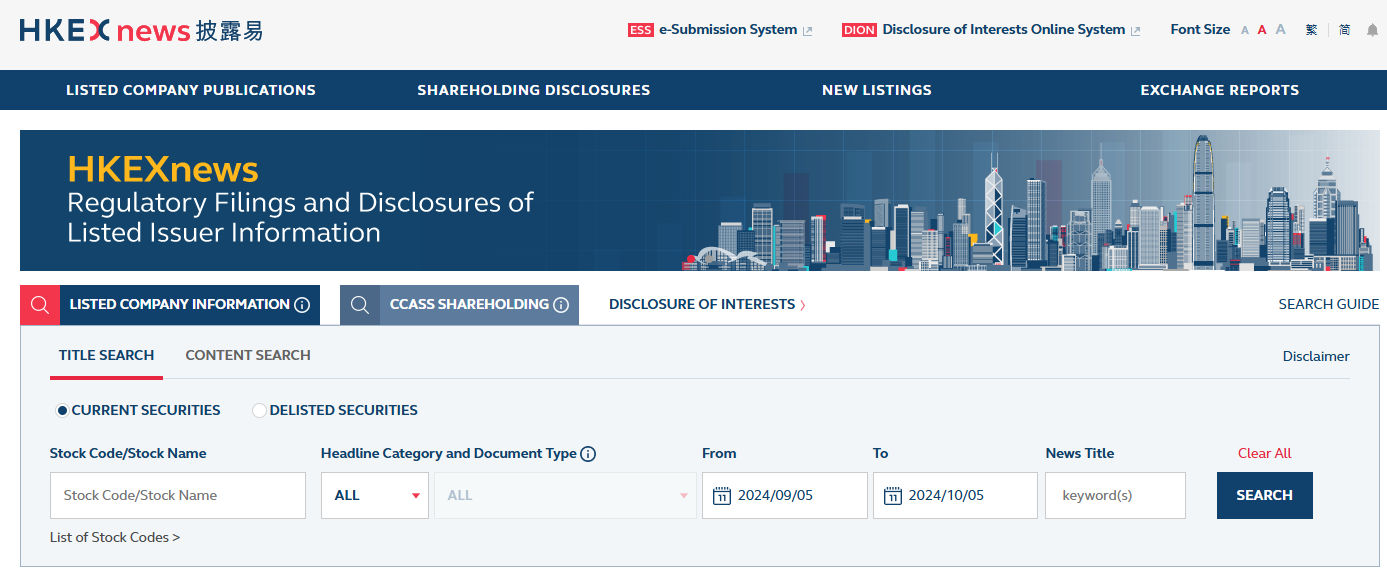This screenshot has width=1387, height=584.
Task: Open the Disclaimer link
Action: pyautogui.click(x=1316, y=356)
